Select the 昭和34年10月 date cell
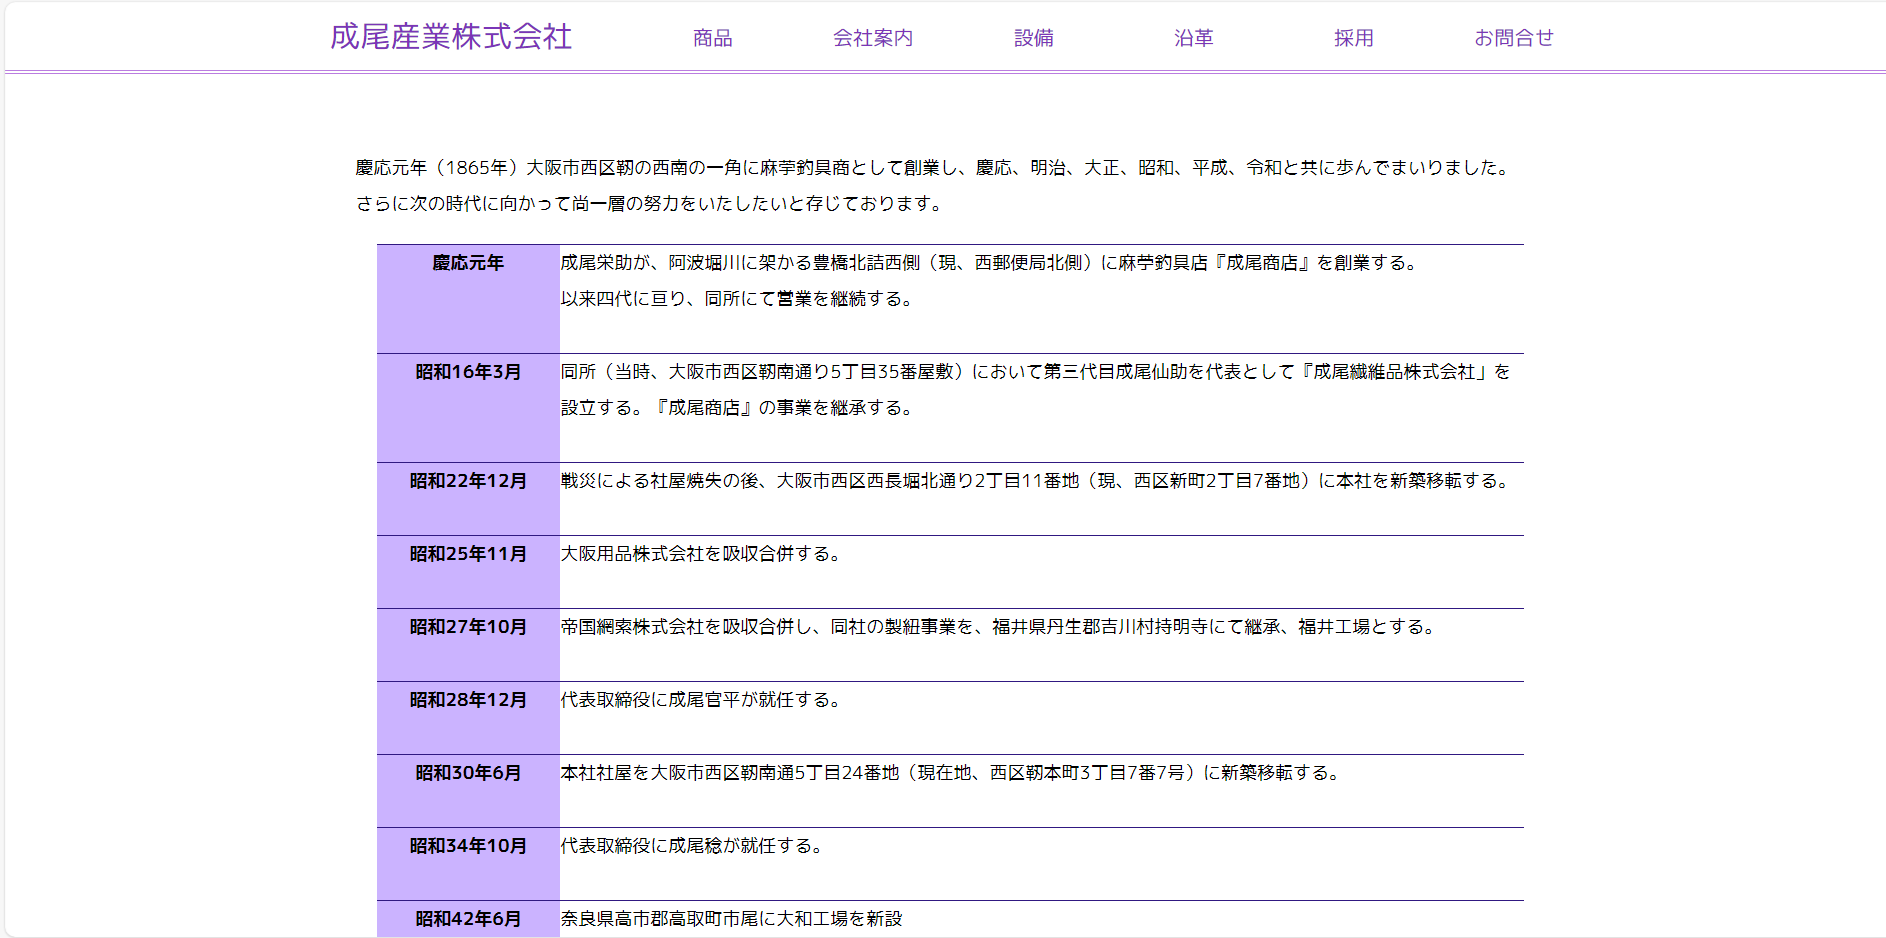Viewport: 1886px width, 938px height. [468, 864]
